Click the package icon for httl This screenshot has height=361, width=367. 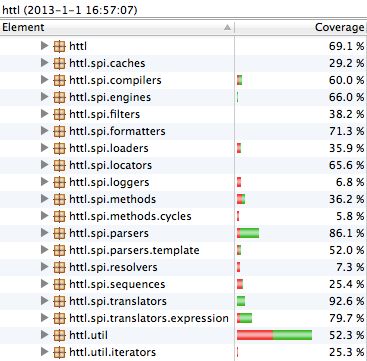pos(59,46)
